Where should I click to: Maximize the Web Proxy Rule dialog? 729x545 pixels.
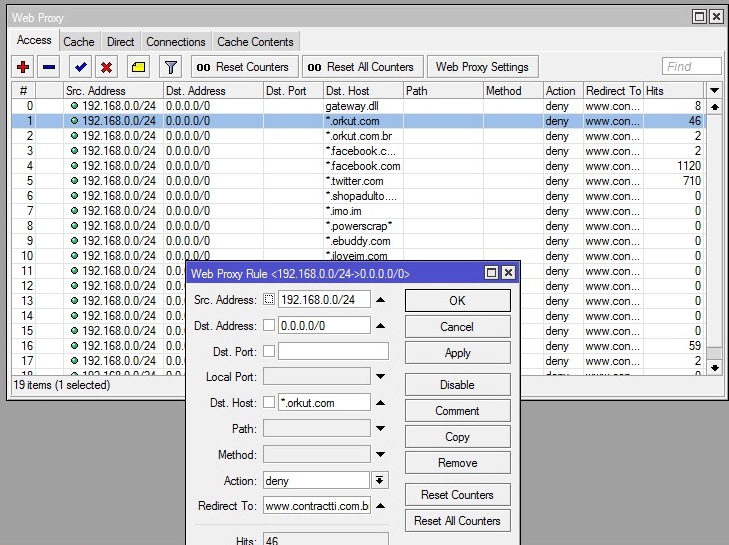[x=491, y=273]
